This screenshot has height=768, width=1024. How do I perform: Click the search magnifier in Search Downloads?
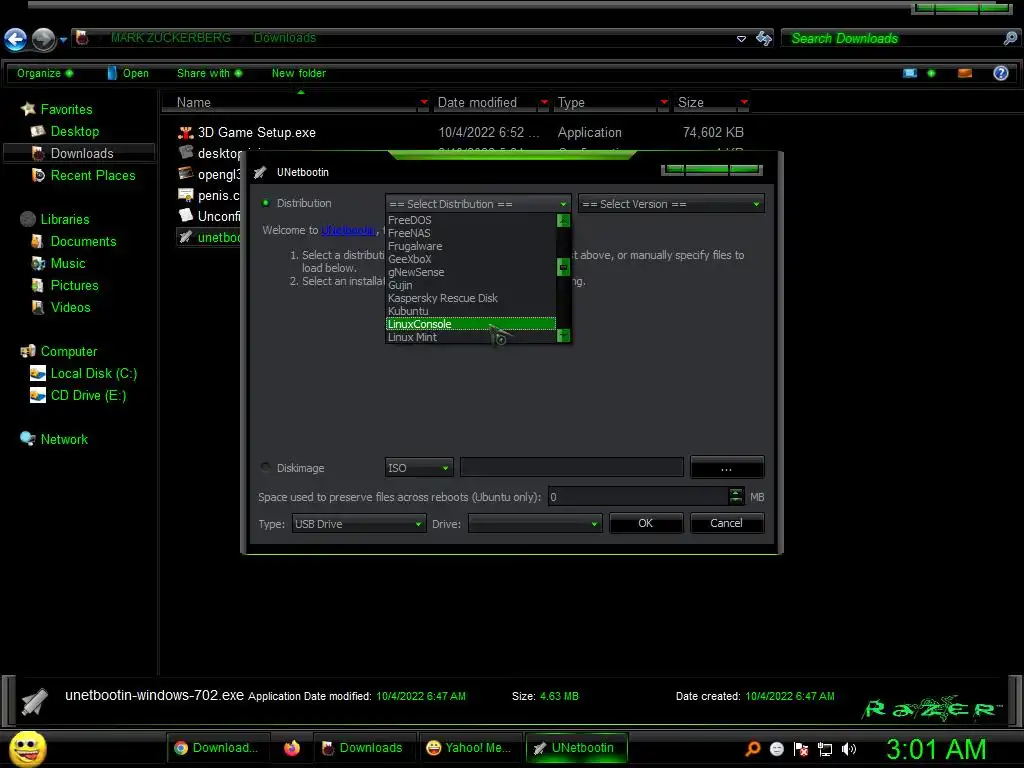(1010, 39)
